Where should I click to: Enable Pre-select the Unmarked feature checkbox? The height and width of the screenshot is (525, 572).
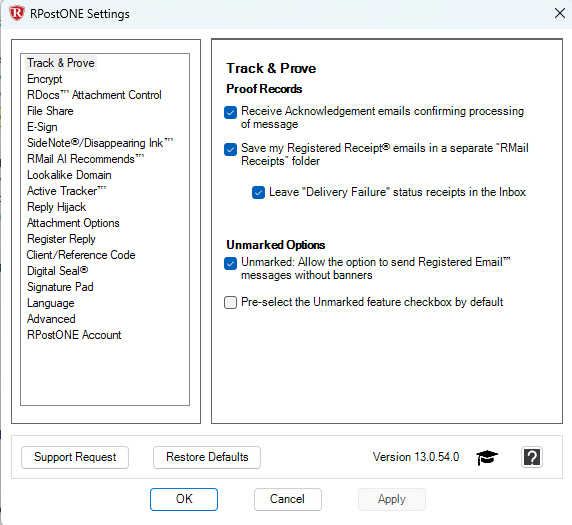[x=230, y=302]
